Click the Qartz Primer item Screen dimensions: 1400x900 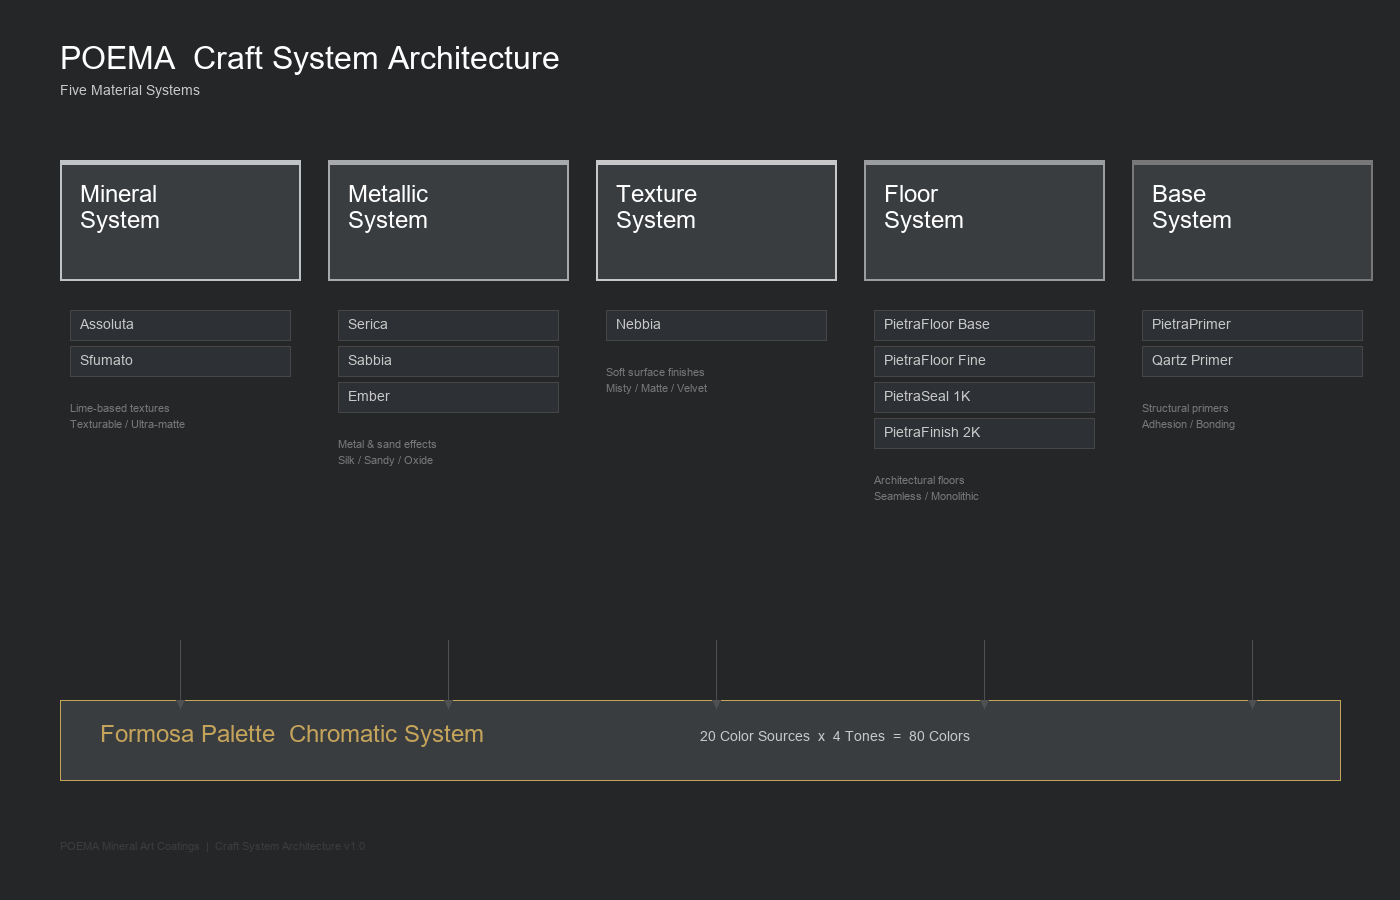tap(1252, 361)
